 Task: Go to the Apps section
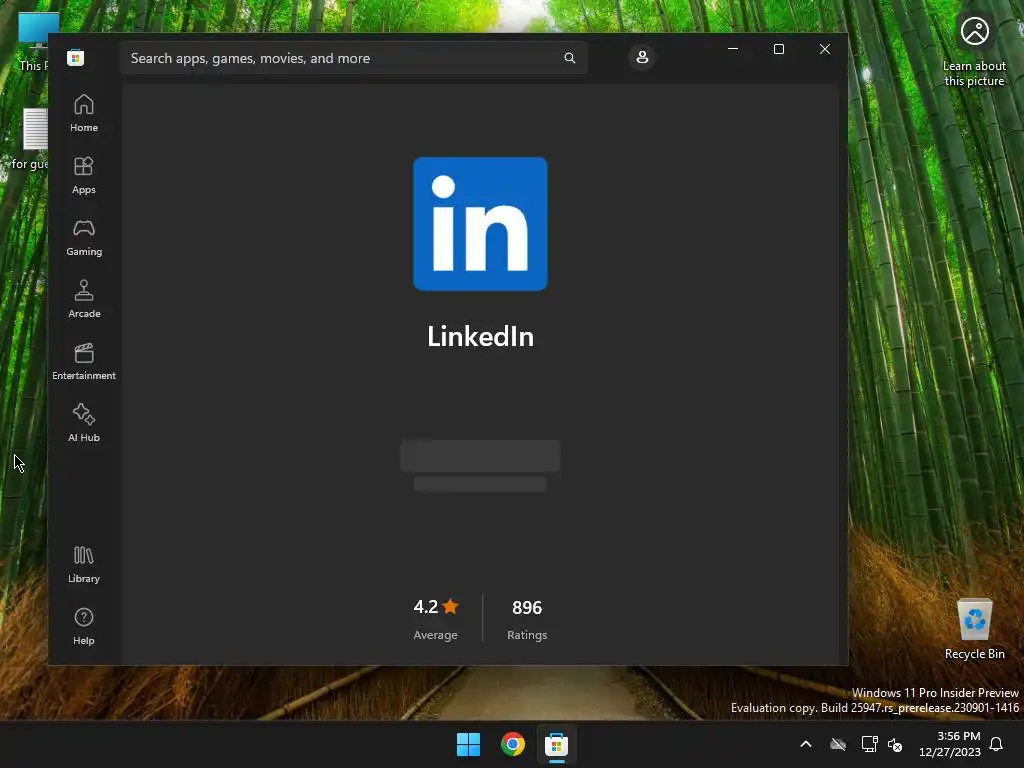point(84,175)
